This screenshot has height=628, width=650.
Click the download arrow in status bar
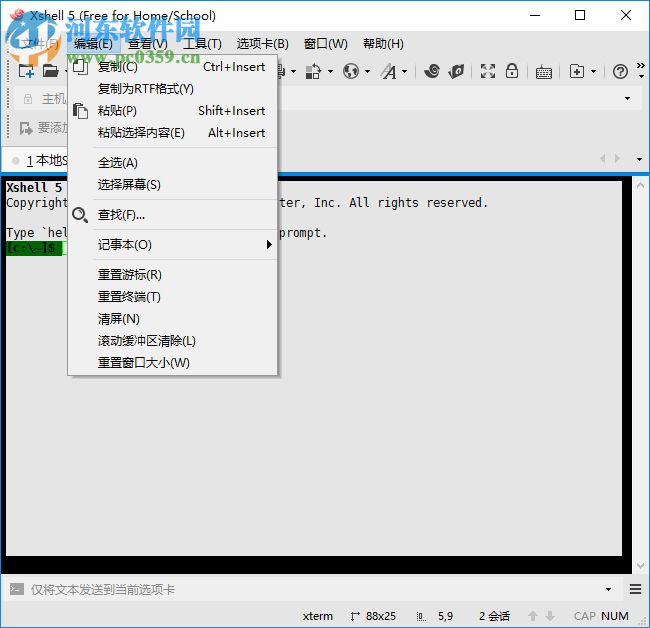click(x=550, y=616)
